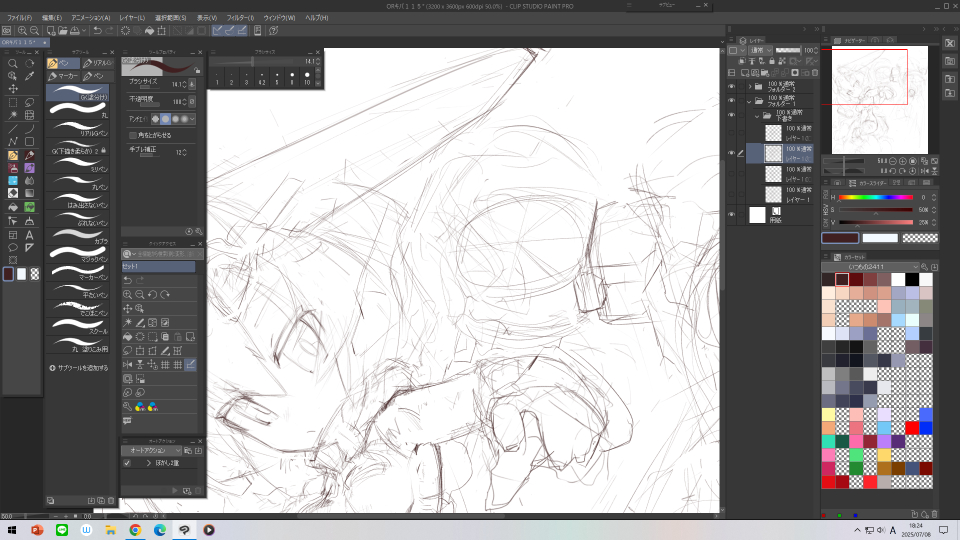Screen dimensions: 960x540
Task: Click the Undo icon in the command bar
Action: click(x=97, y=31)
